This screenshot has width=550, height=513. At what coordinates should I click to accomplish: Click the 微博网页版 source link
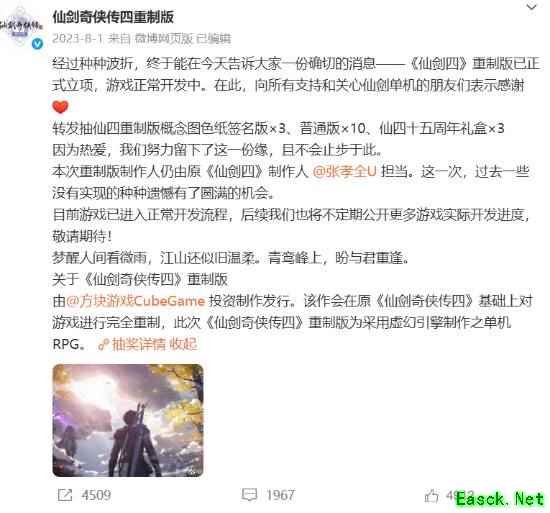click(x=164, y=38)
